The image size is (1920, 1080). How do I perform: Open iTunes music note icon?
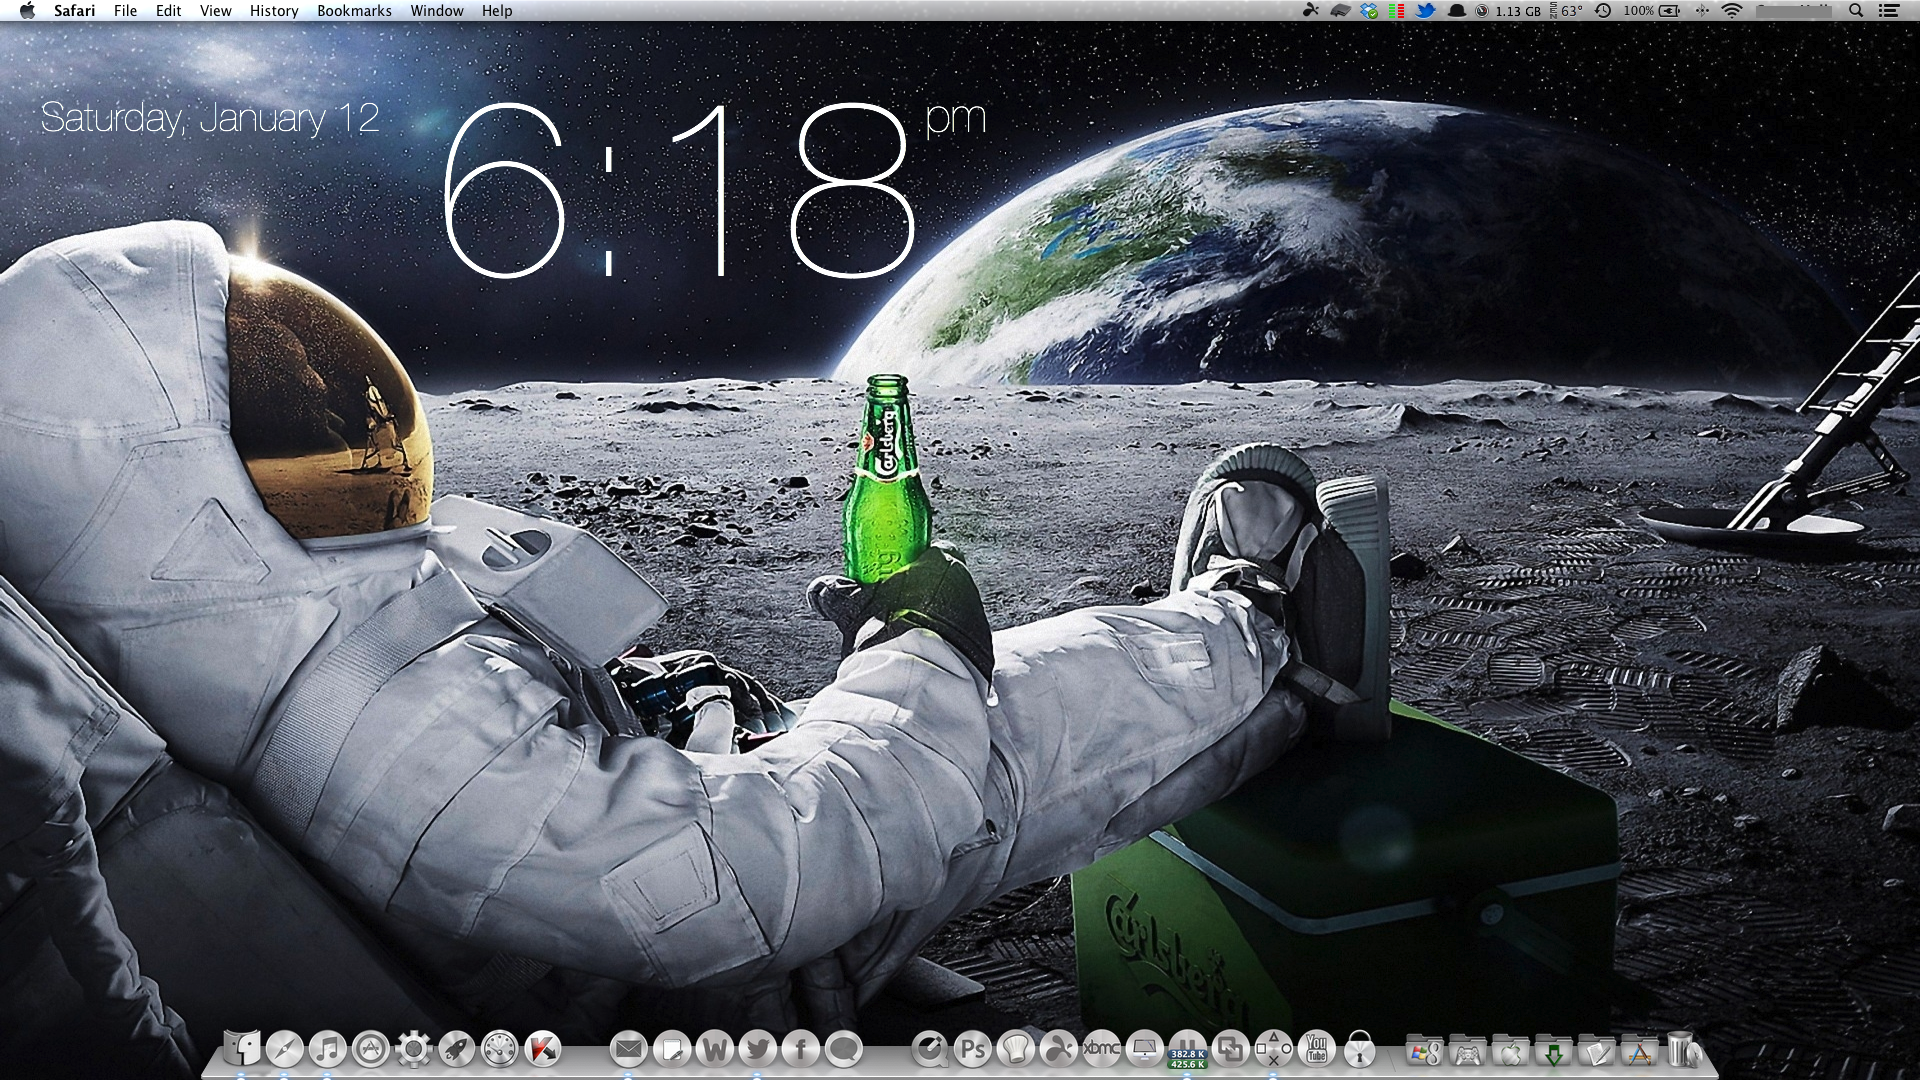tap(328, 1049)
